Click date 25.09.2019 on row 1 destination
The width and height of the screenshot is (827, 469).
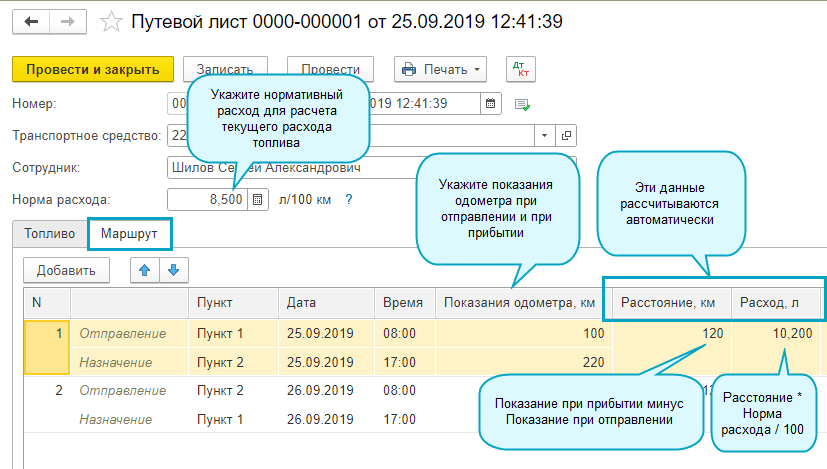click(x=320, y=362)
